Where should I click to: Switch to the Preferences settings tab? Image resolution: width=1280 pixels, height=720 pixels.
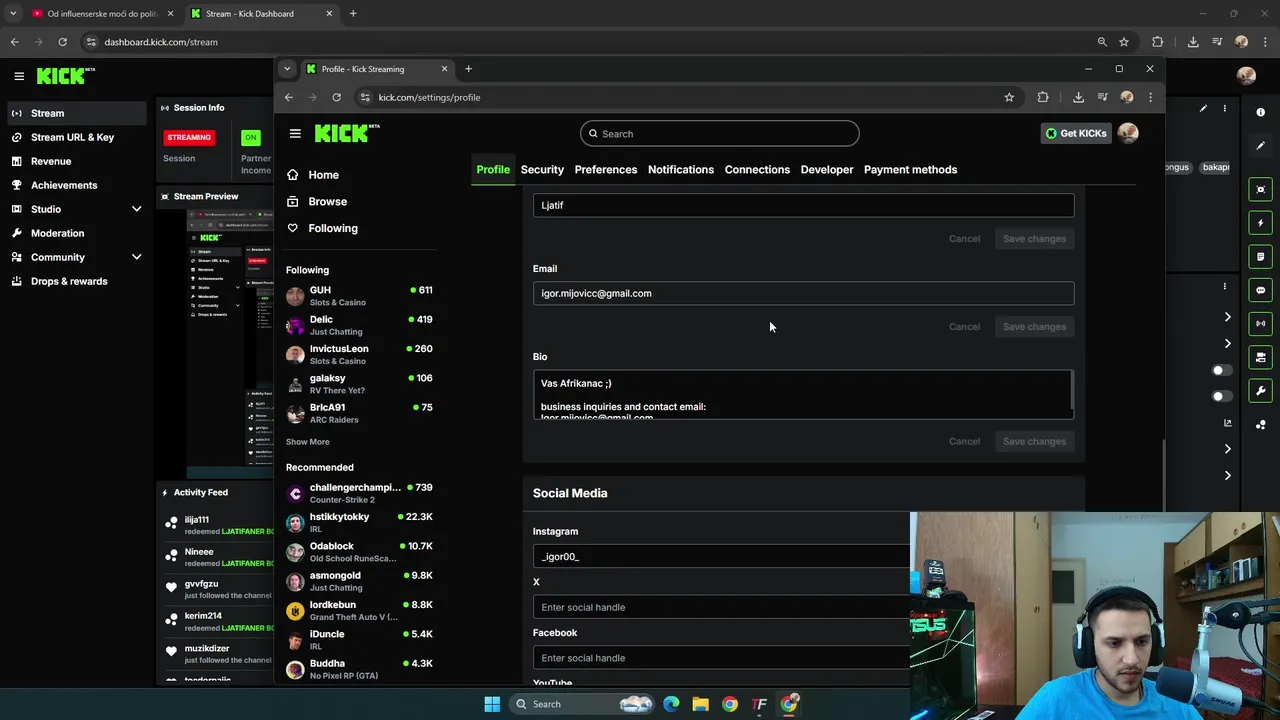pos(605,169)
